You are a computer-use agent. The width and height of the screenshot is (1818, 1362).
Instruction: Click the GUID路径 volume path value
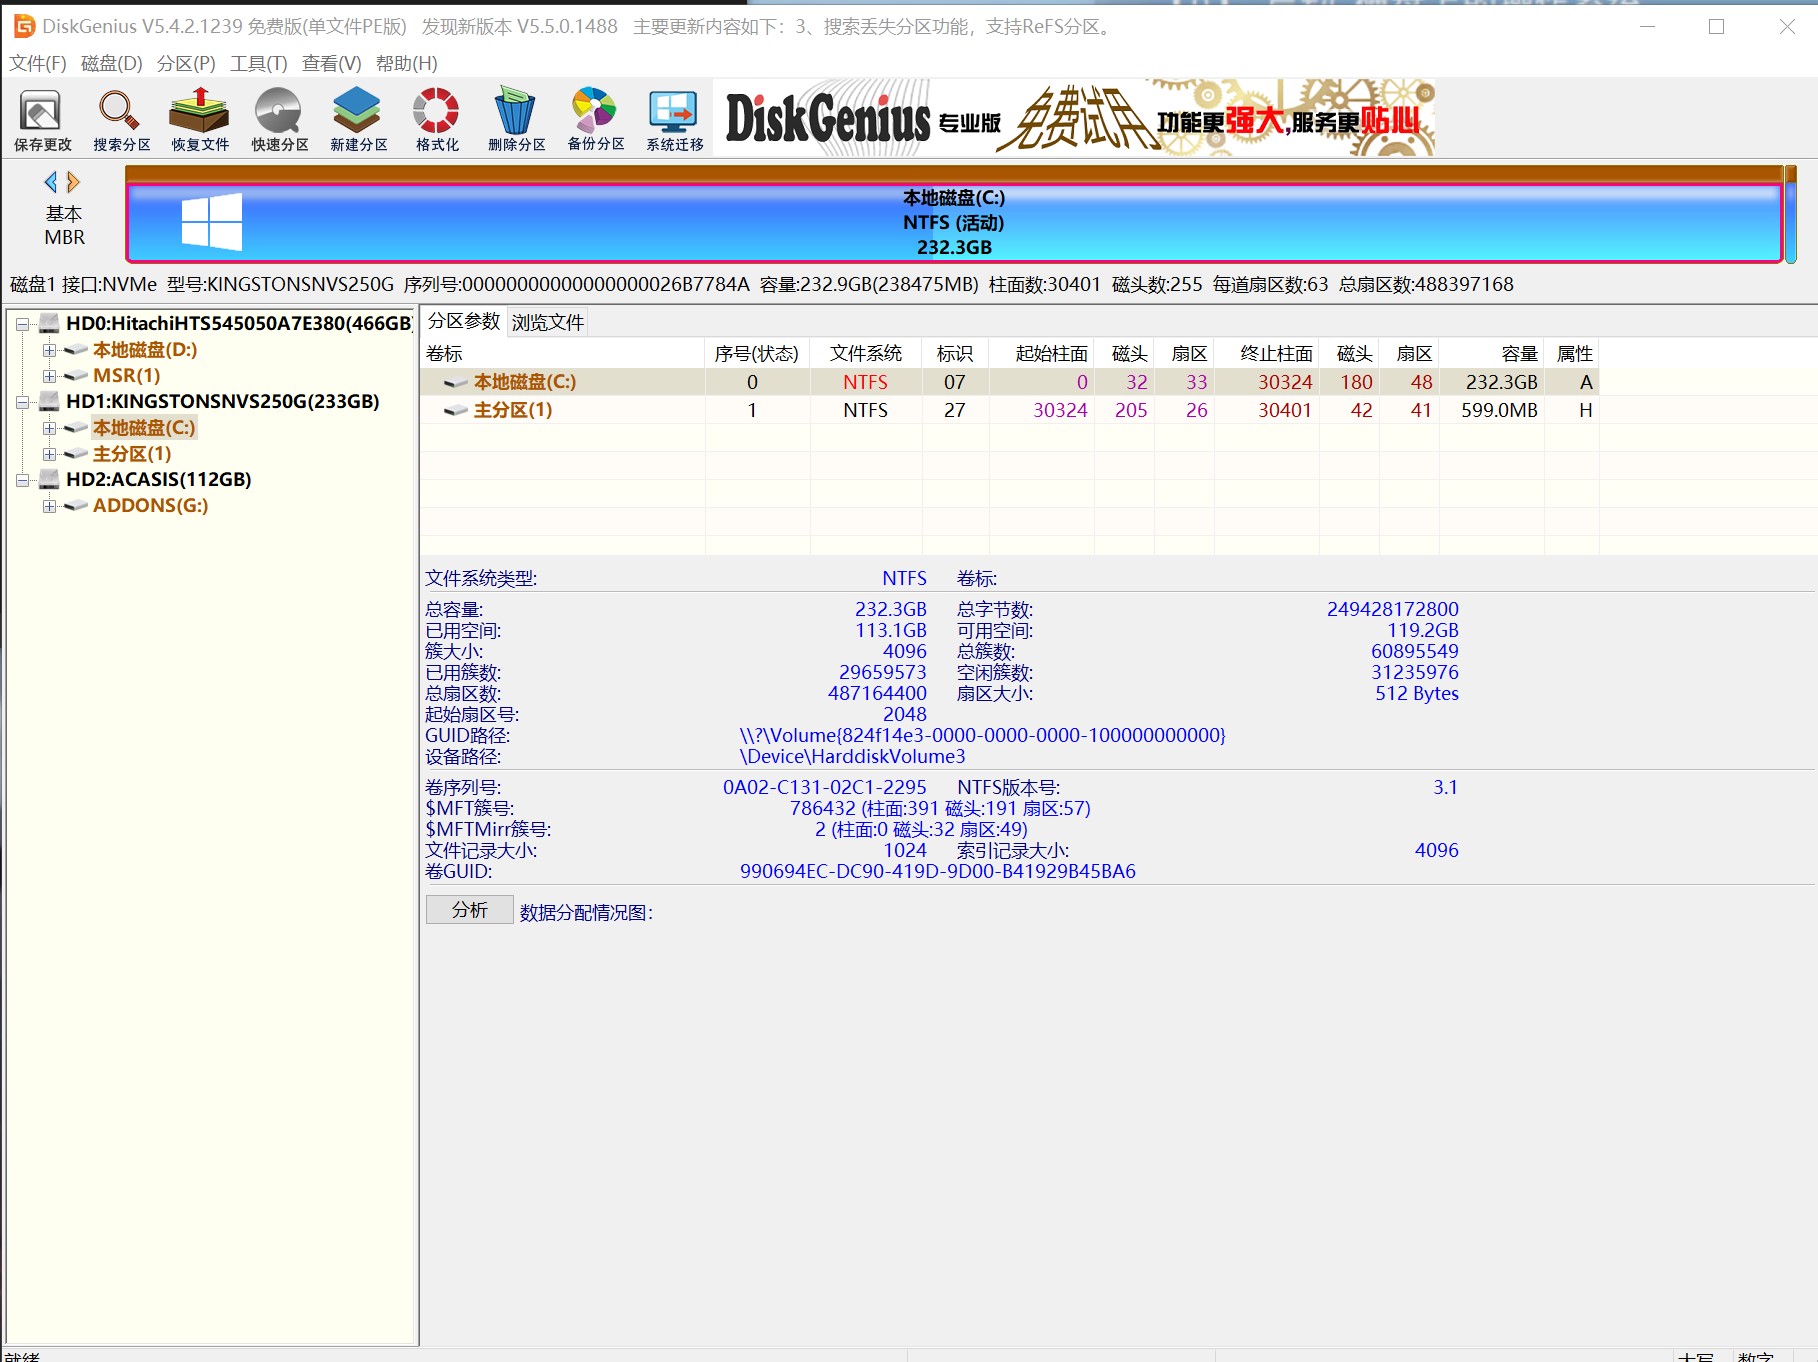[982, 735]
